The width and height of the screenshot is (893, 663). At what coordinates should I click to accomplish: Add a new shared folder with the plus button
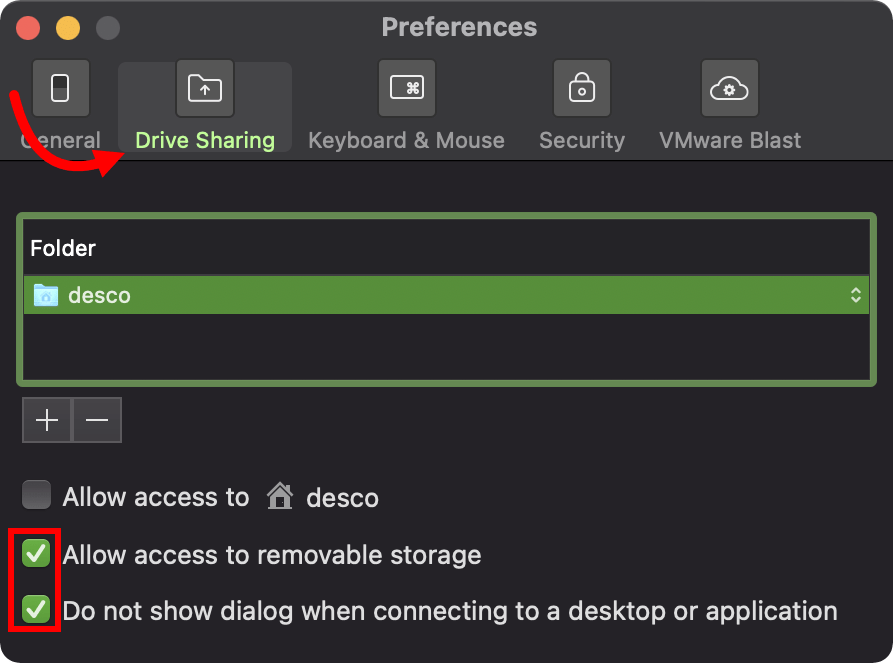click(47, 420)
